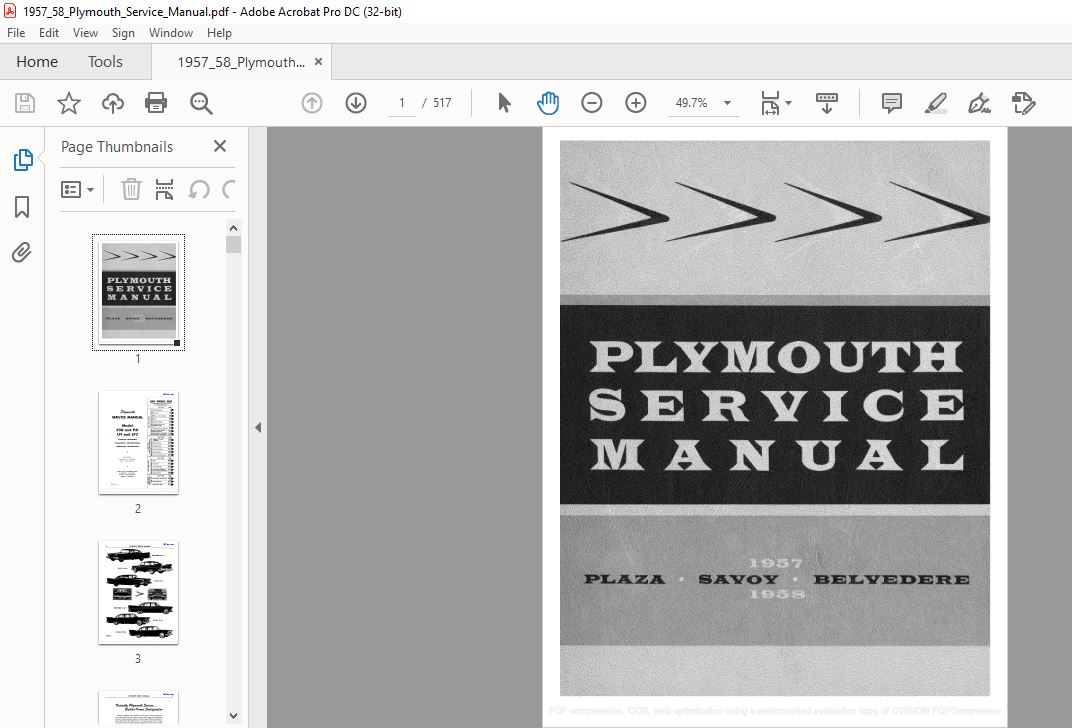Viewport: 1072px width, 728px height.
Task: Open the File menu
Action: click(x=16, y=33)
